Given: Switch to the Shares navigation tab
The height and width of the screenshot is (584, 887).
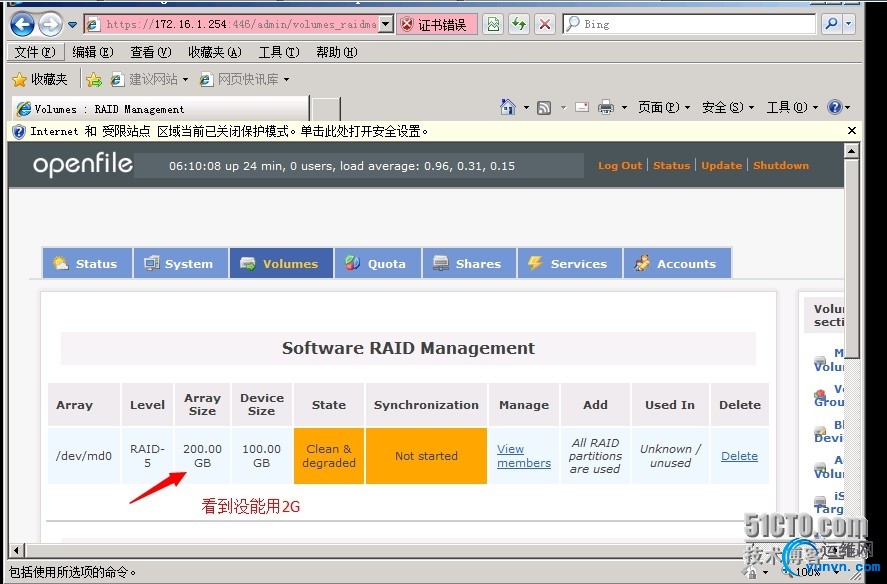Looking at the screenshot, I should coord(470,263).
